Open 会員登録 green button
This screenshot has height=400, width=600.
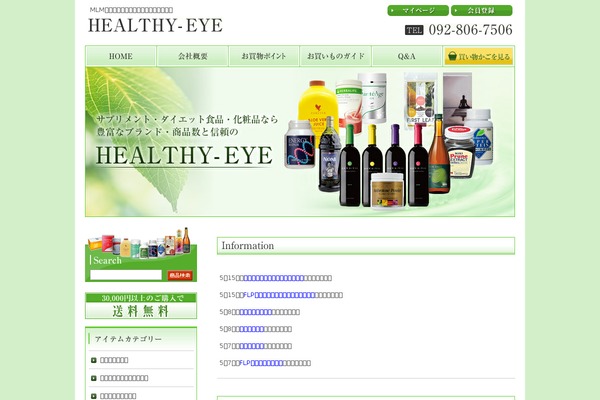click(x=481, y=10)
